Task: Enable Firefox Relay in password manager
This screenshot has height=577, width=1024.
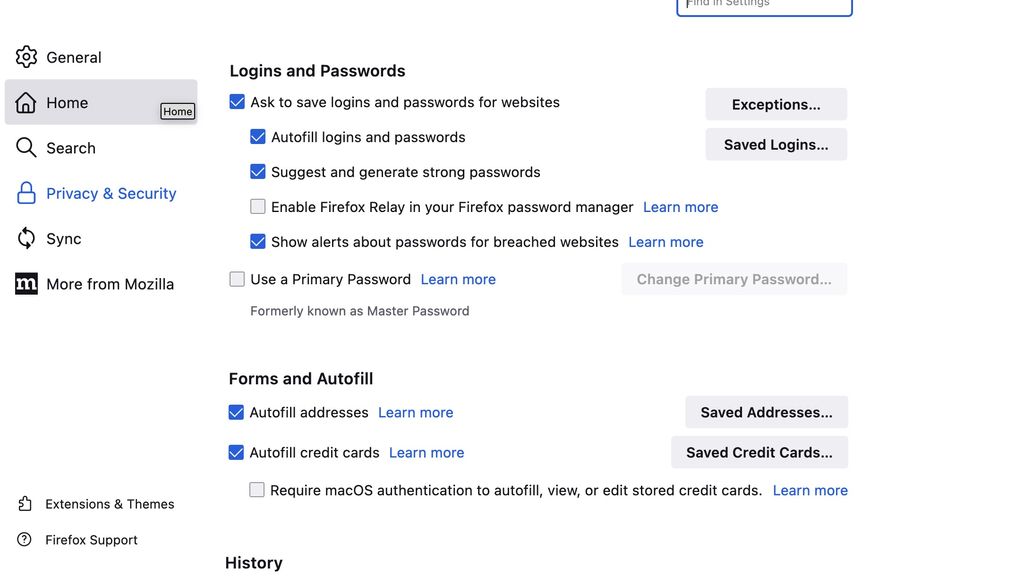Action: pyautogui.click(x=258, y=206)
